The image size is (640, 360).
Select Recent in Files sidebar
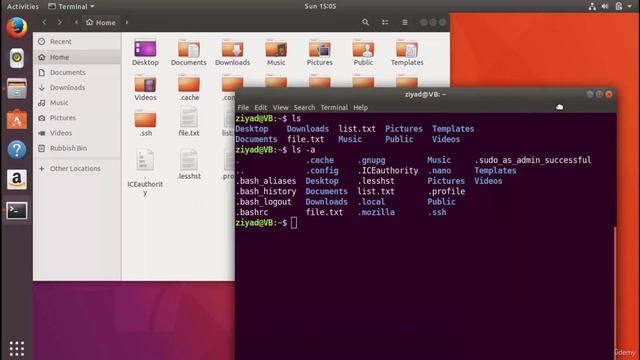click(77, 42)
